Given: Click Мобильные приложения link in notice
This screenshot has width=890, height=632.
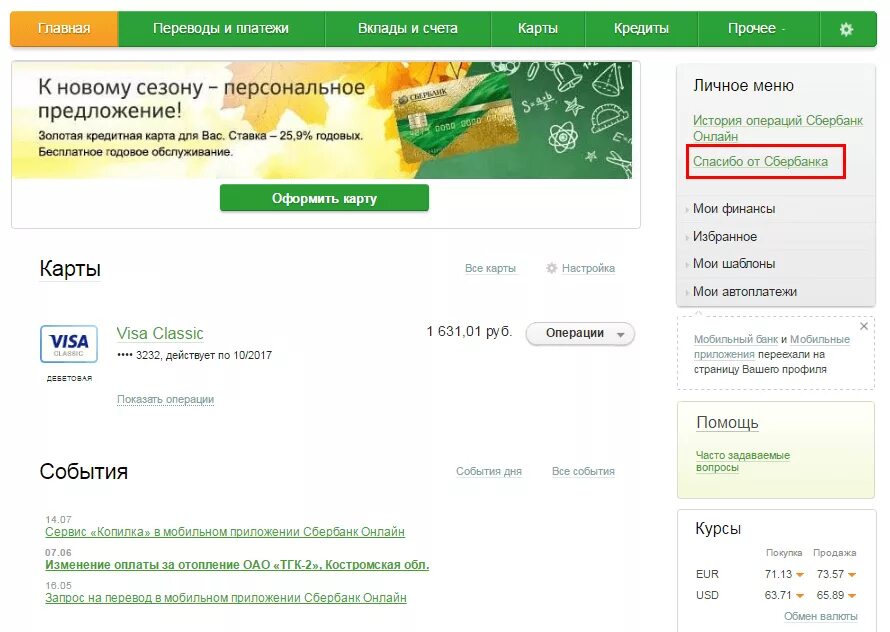Looking at the screenshot, I should pos(772,346).
